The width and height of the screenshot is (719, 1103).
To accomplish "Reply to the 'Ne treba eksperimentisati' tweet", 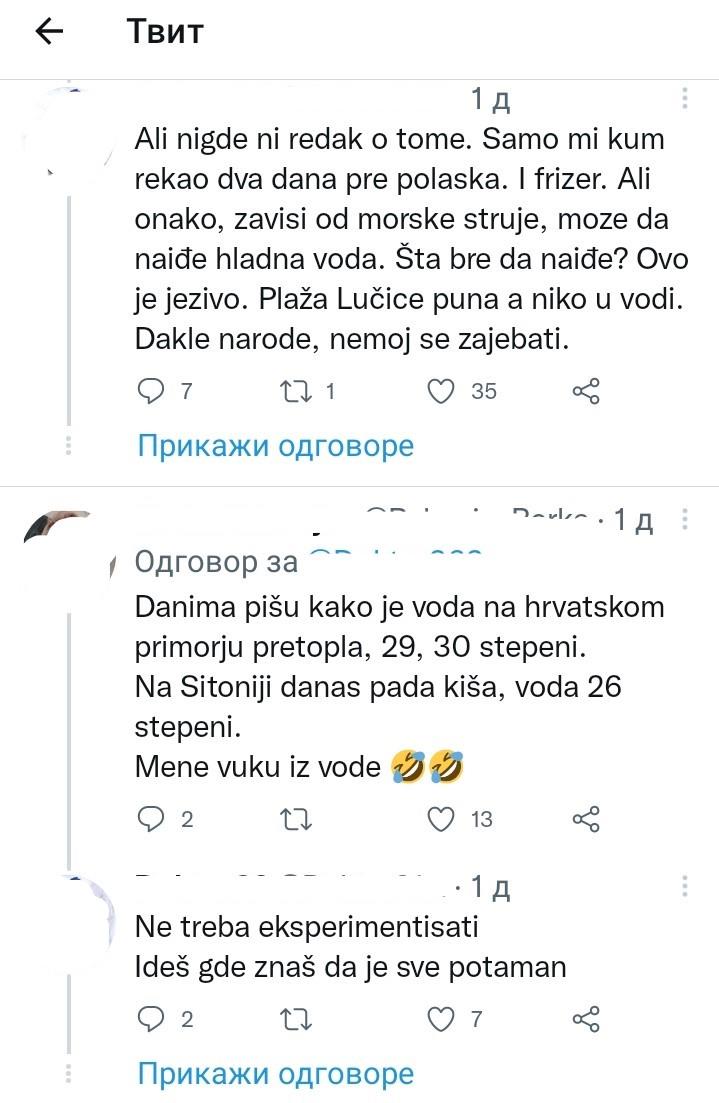I will pos(150,1019).
